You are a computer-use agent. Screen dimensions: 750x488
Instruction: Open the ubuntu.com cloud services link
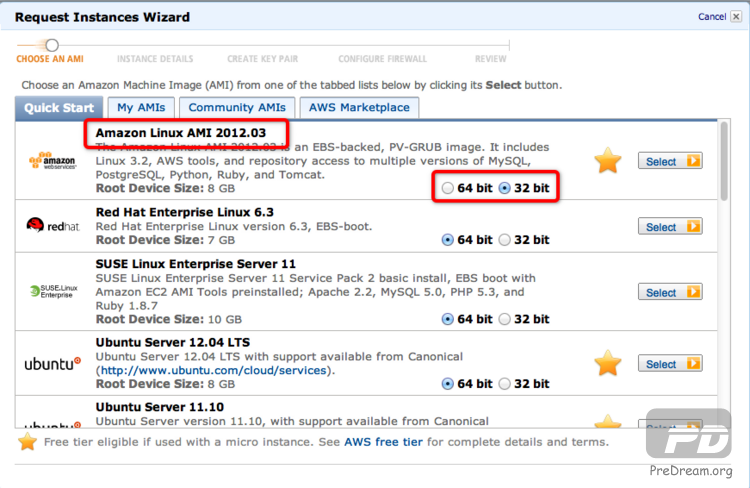(213, 370)
